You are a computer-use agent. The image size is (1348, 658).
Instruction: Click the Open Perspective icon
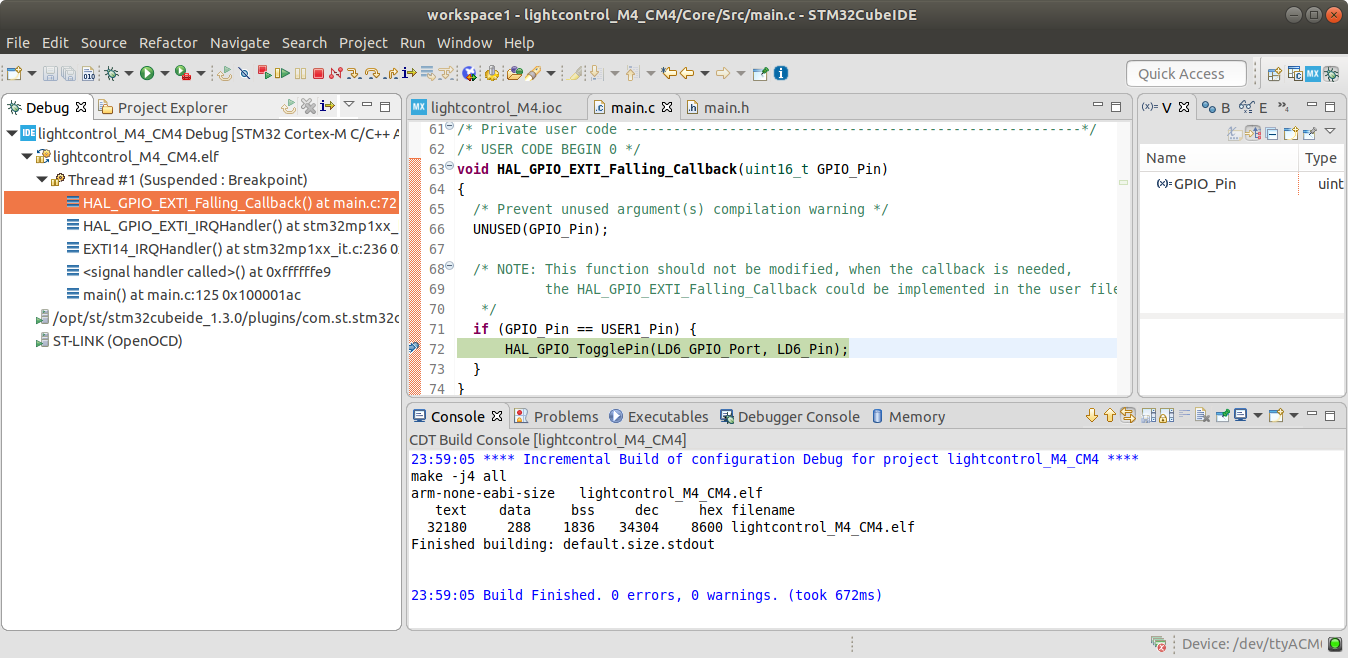(x=1275, y=73)
